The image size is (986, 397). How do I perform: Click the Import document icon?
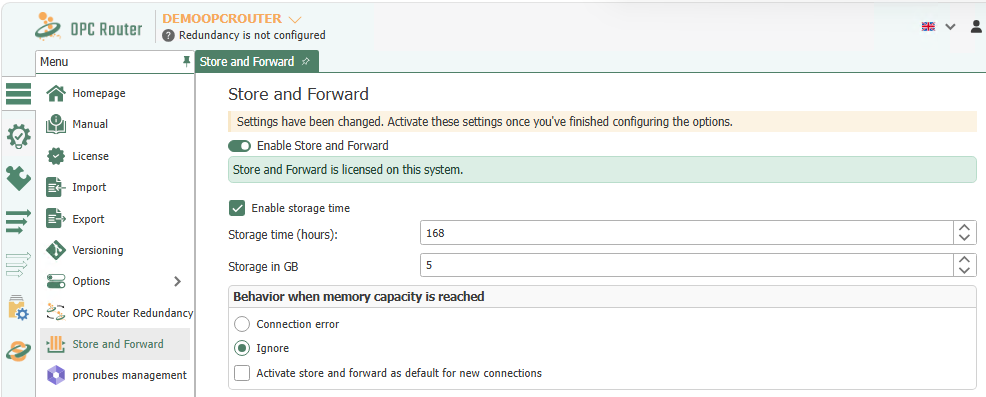click(56, 187)
